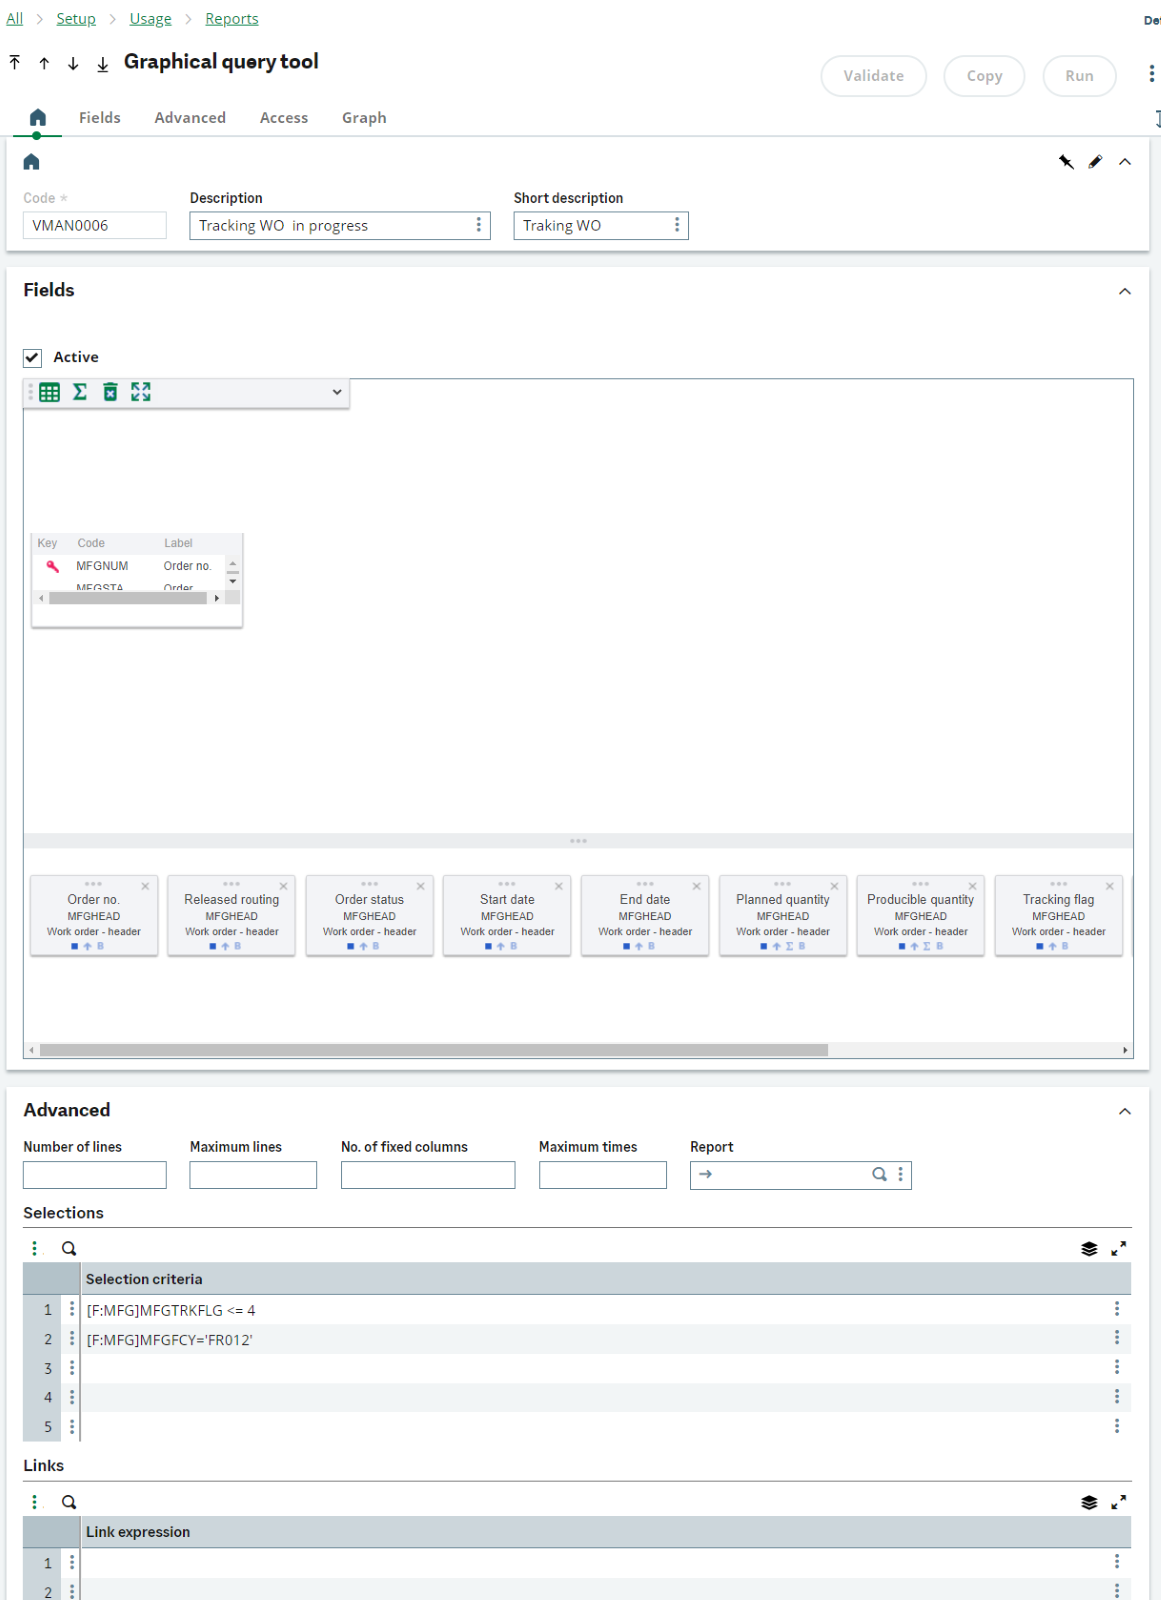
Task: Click the pencil edit icon in header panel
Action: pos(1095,162)
